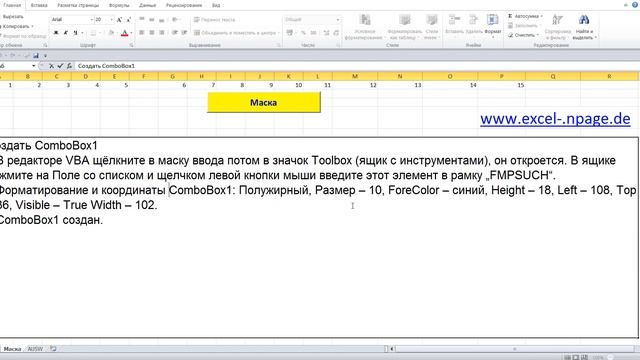
Task: Open the font color dropdown arrow
Action: pos(131,33)
